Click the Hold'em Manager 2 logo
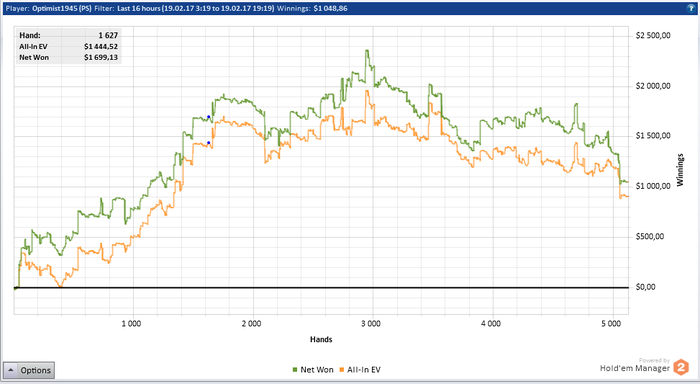The image size is (700, 384). tap(681, 367)
